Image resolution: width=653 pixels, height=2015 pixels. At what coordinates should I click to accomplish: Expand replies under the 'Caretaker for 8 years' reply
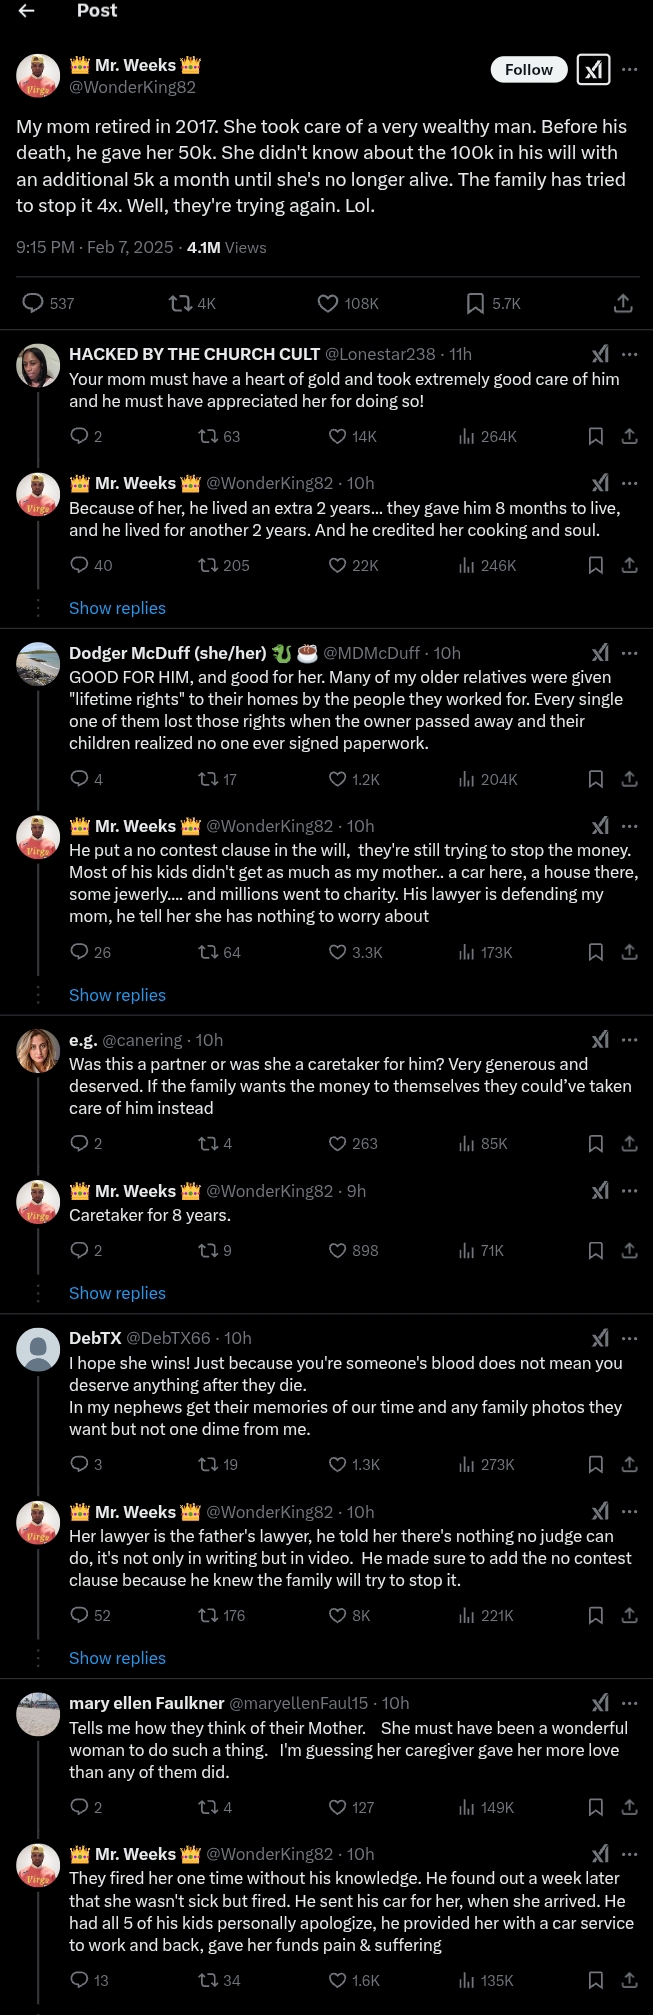point(117,1293)
